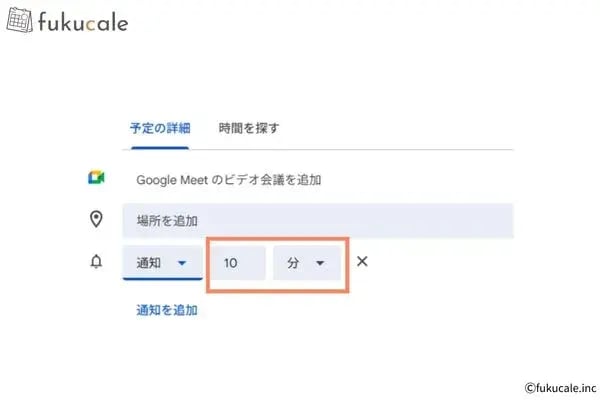This screenshot has height=400, width=600.
Task: Click the fukucale calendar logo icon
Action: (20, 20)
